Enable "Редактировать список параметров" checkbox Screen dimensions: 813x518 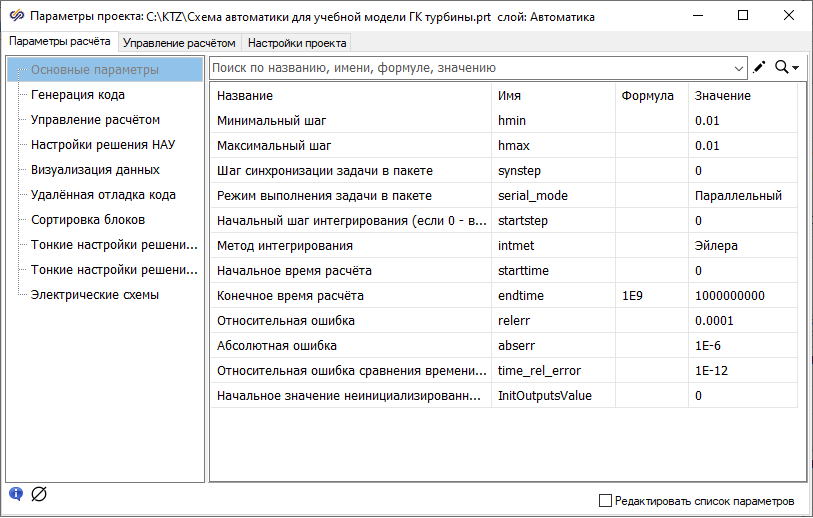coord(604,500)
